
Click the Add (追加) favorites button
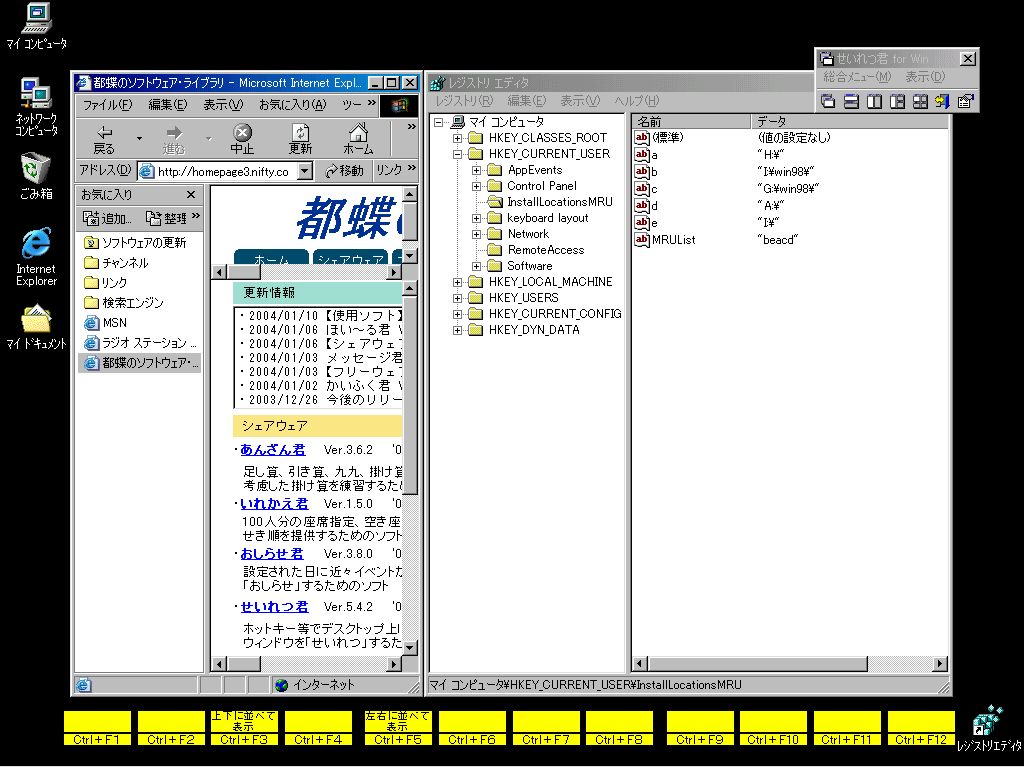pos(107,217)
